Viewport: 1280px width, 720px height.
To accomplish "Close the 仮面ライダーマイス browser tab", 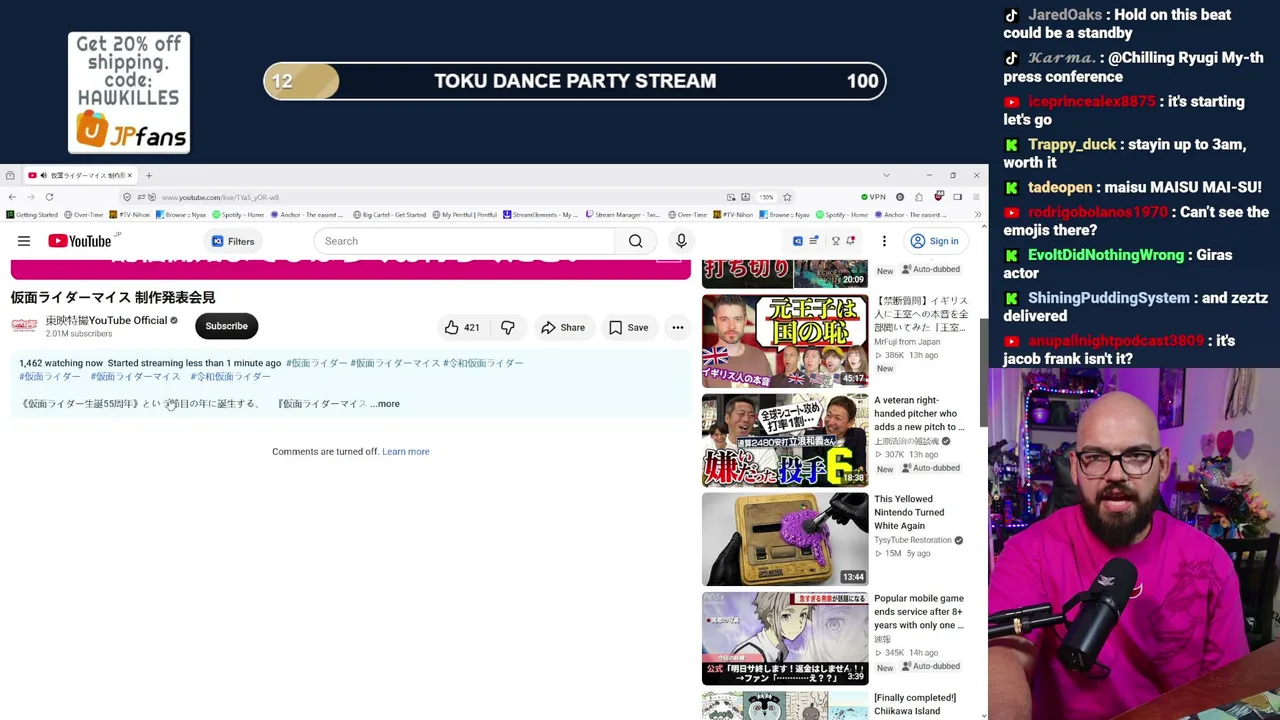I will point(129,176).
